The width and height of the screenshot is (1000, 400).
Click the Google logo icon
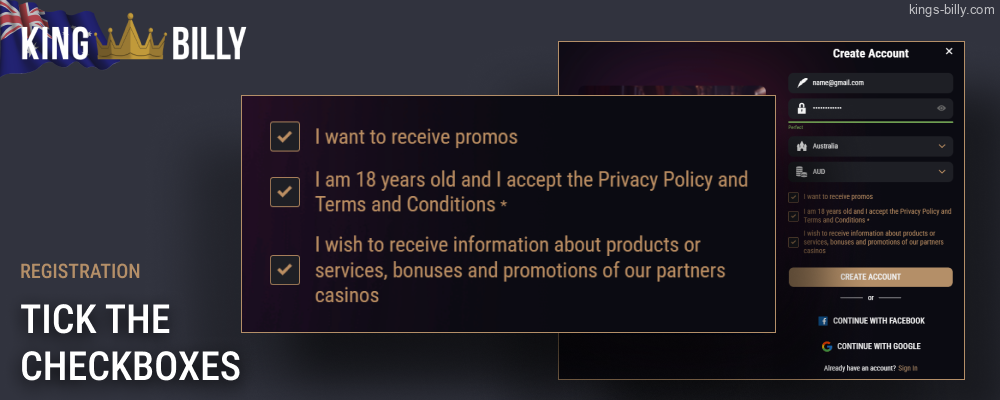point(827,346)
